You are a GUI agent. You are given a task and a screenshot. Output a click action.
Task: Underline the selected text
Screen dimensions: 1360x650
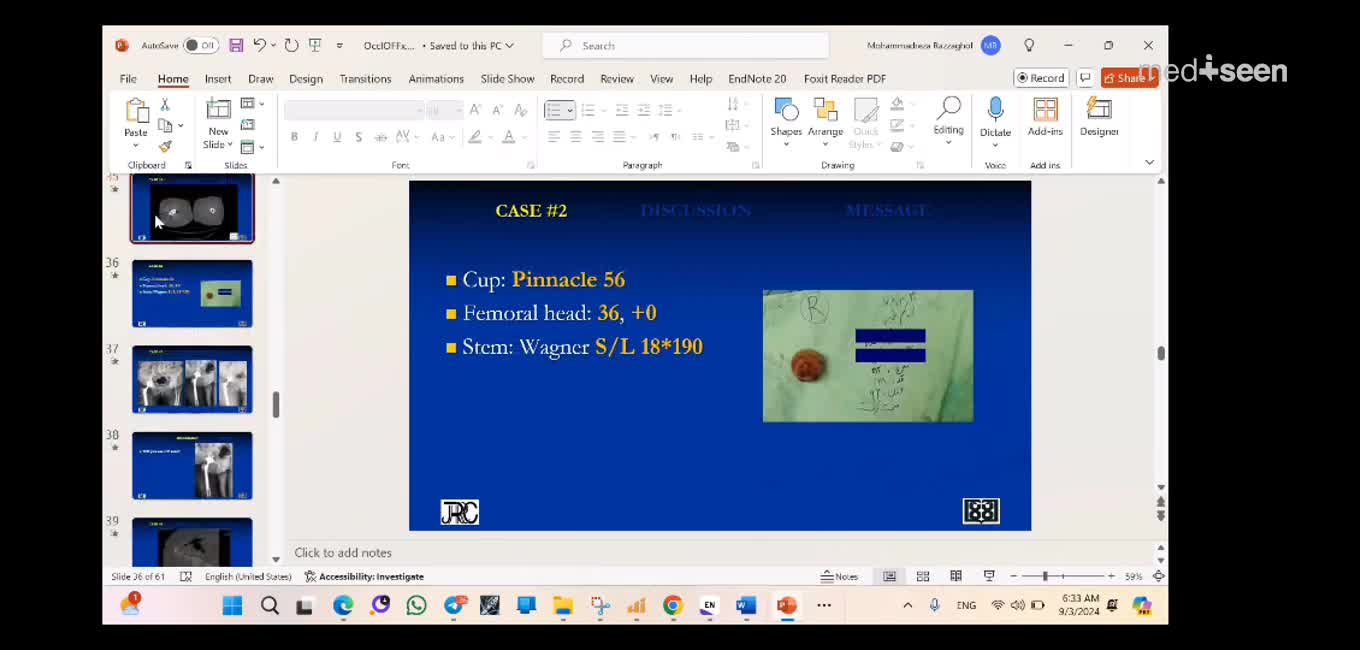(337, 137)
